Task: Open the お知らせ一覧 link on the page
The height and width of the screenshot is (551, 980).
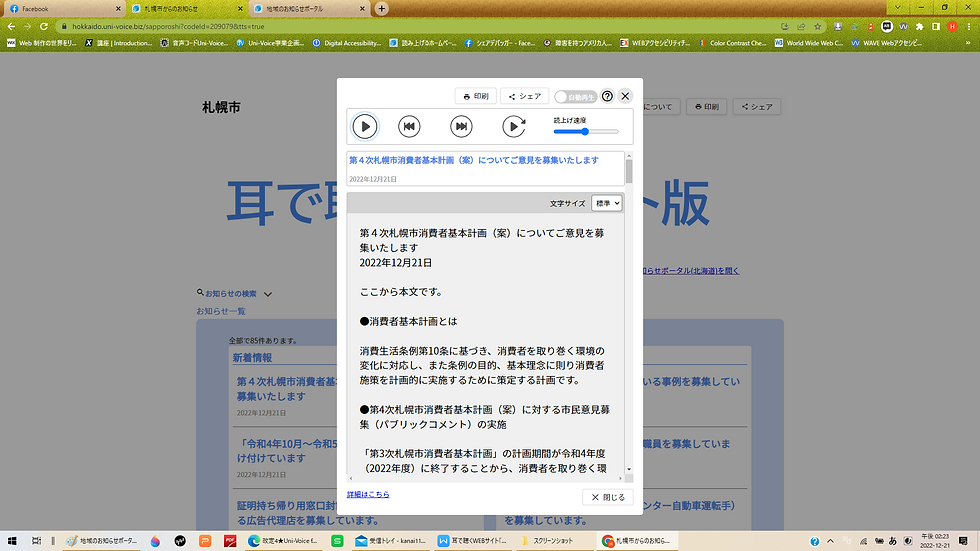Action: click(x=221, y=311)
